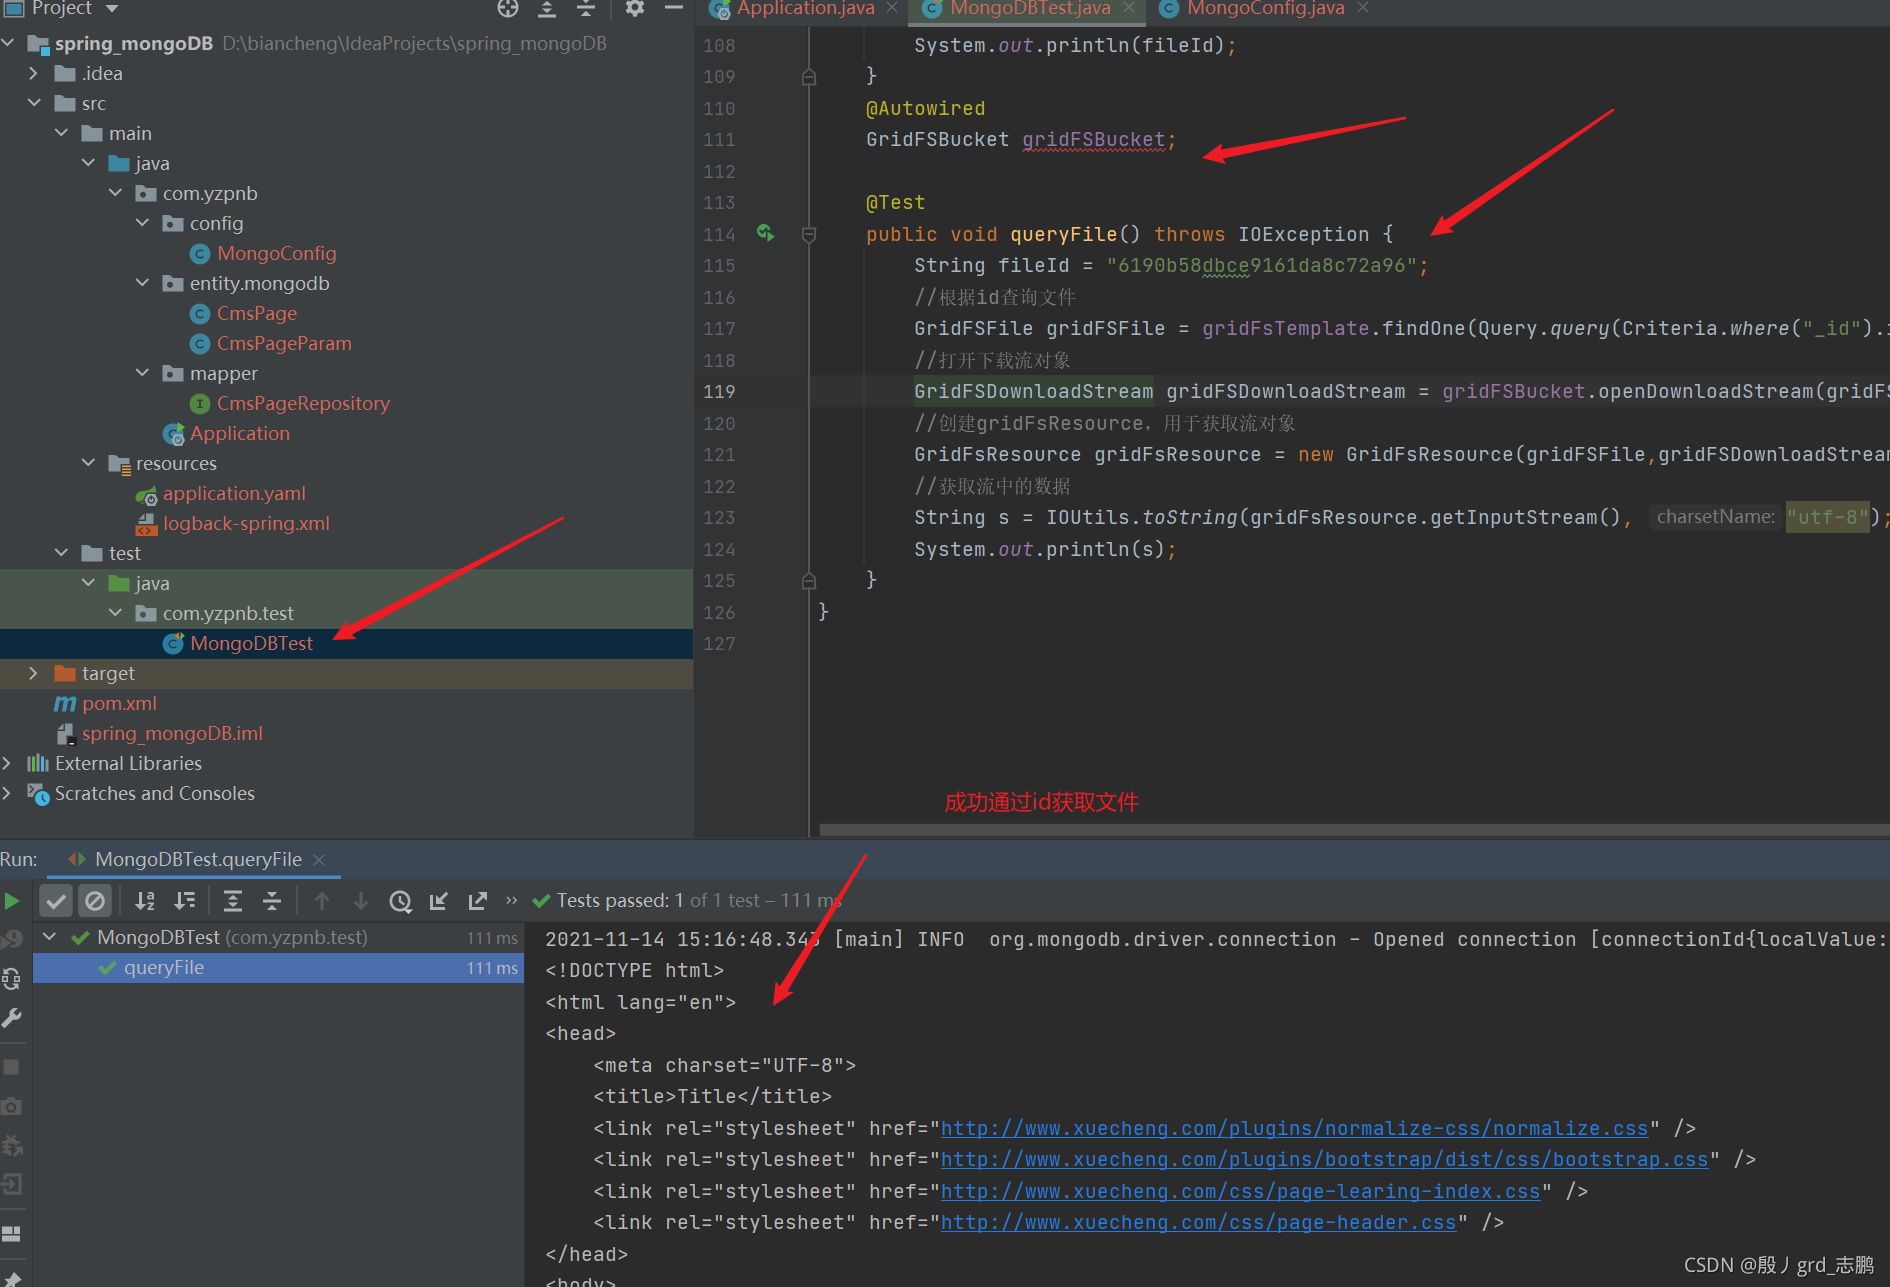Click the locate-opened-file target icon in Project panel
The image size is (1890, 1287).
click(508, 9)
